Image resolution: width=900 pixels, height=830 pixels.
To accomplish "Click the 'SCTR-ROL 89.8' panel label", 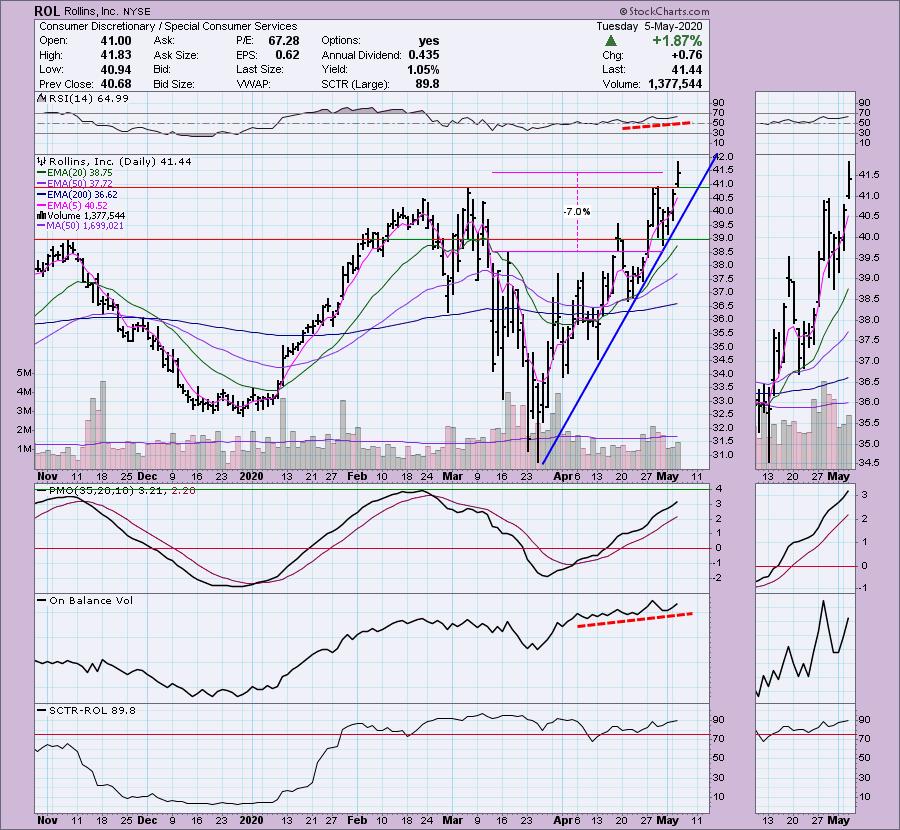I will (92, 711).
